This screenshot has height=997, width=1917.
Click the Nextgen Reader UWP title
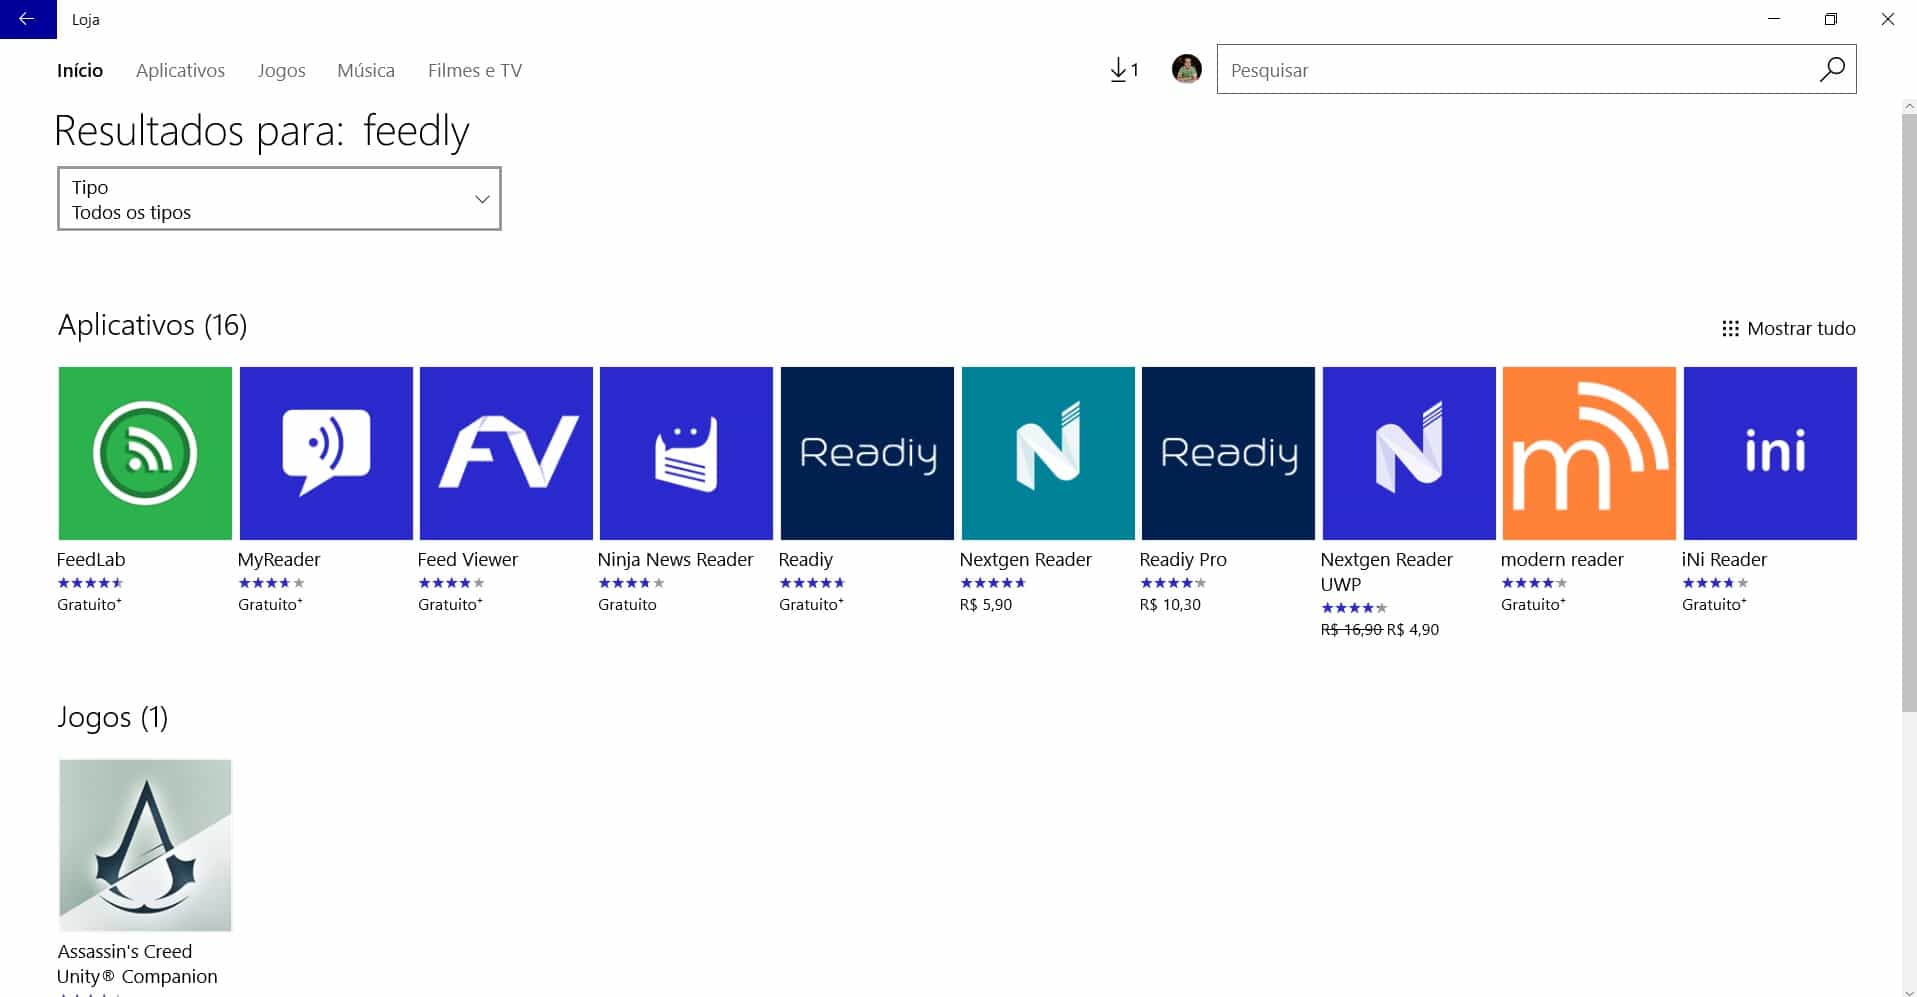[x=1386, y=571]
